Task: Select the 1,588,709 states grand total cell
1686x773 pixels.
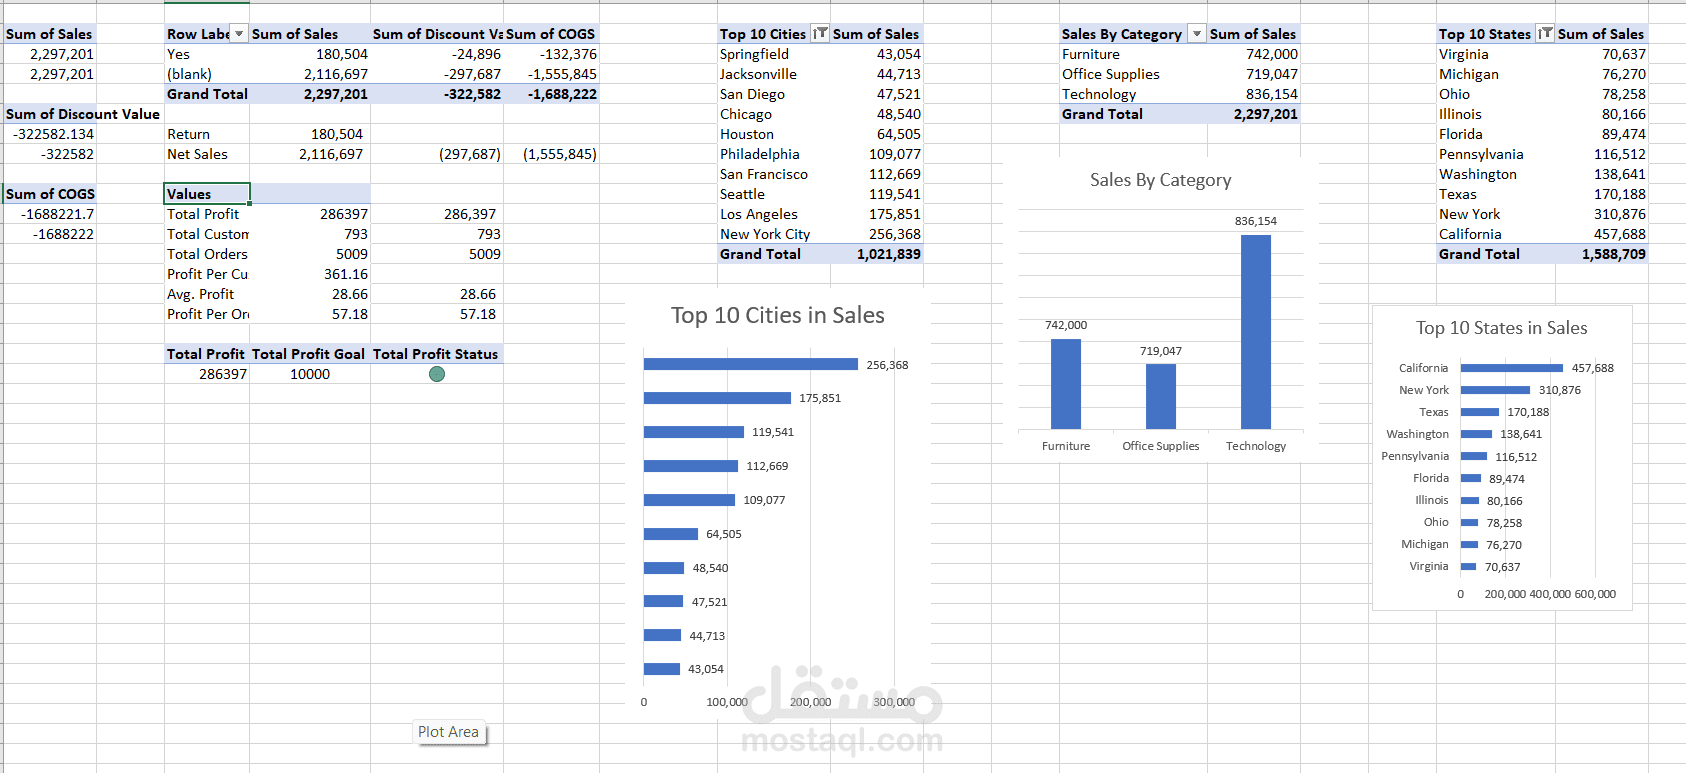Action: (x=1602, y=254)
